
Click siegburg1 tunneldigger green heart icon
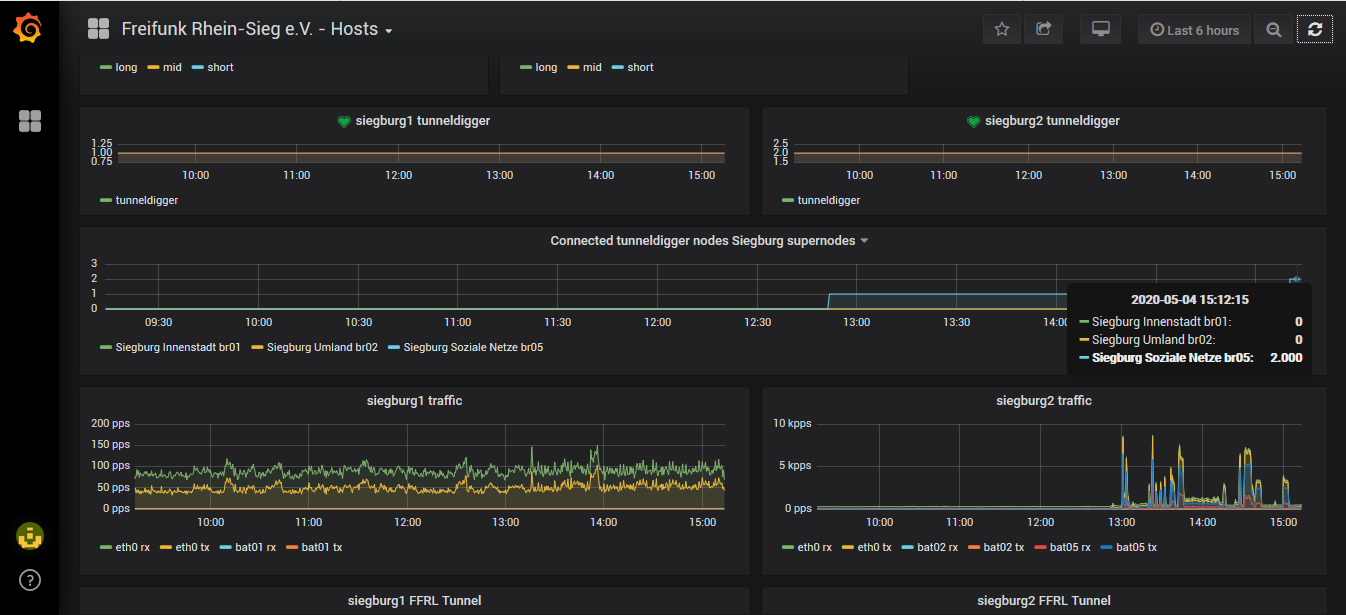[343, 121]
